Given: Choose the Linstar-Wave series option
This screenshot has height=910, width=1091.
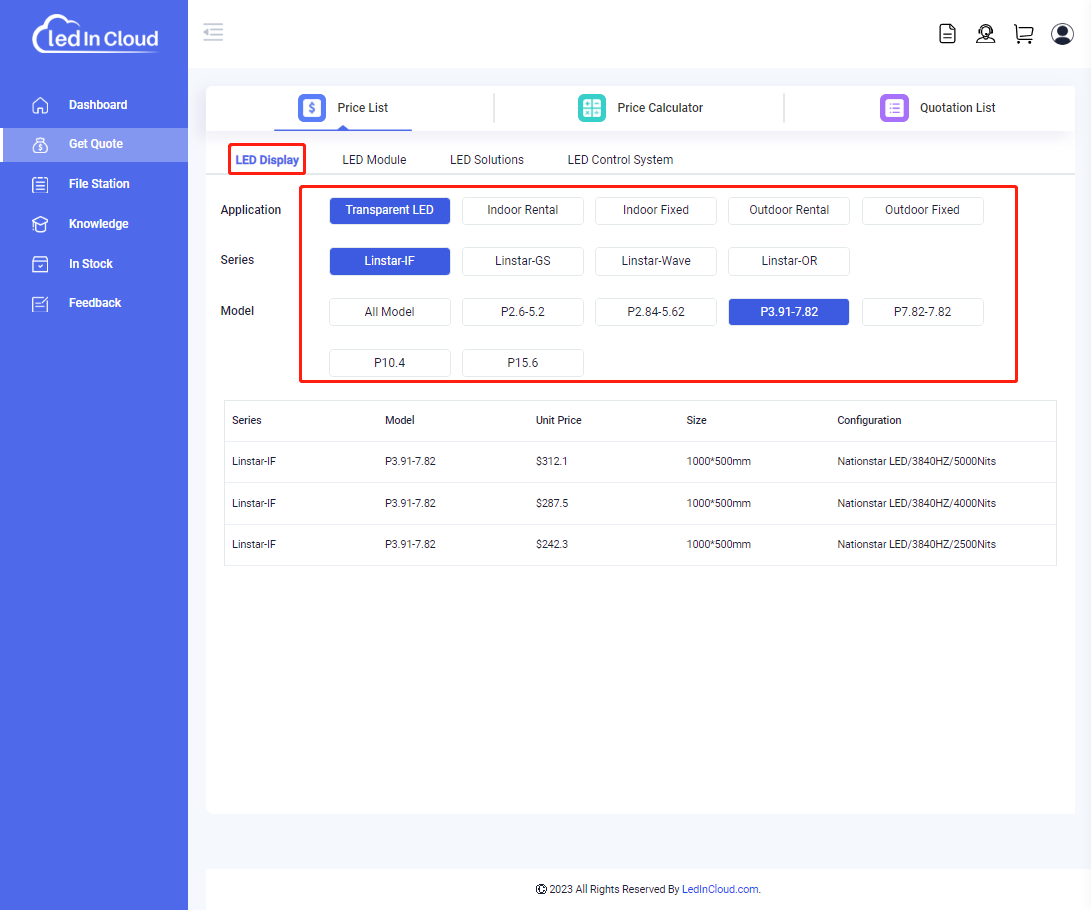Looking at the screenshot, I should pyautogui.click(x=655, y=261).
